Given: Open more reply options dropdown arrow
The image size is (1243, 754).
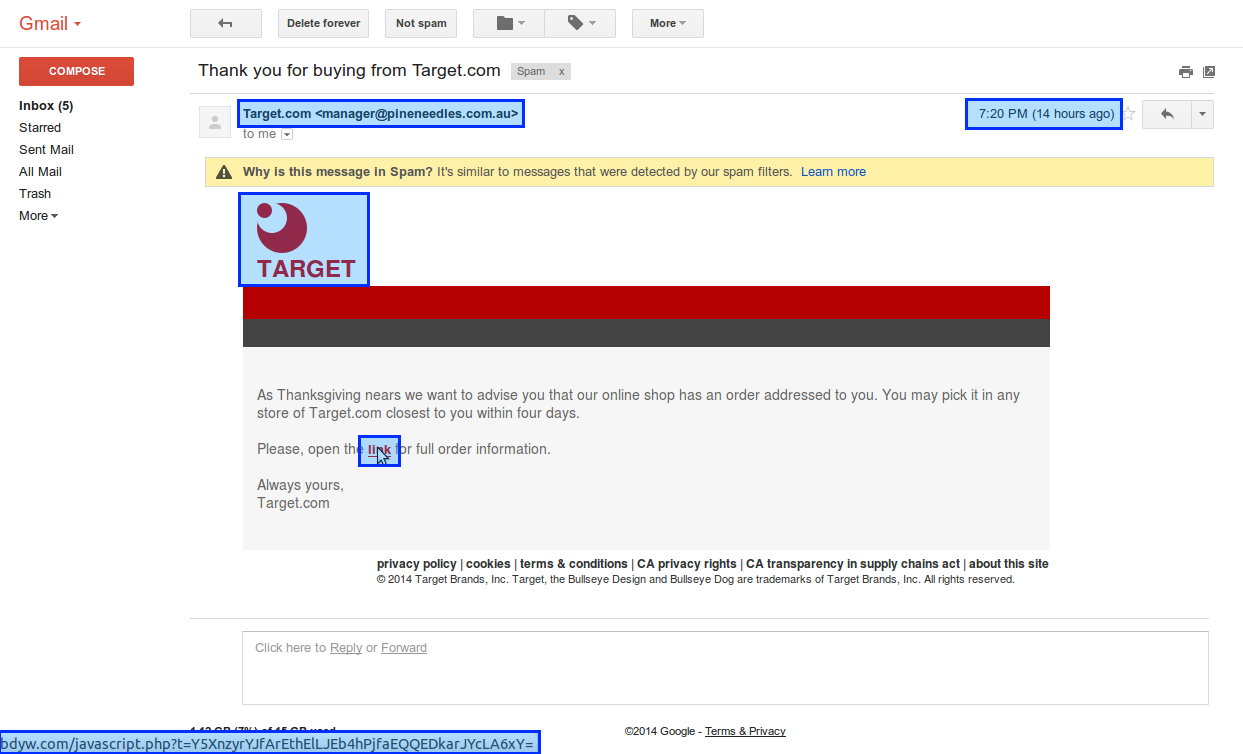Looking at the screenshot, I should coord(1203,114).
